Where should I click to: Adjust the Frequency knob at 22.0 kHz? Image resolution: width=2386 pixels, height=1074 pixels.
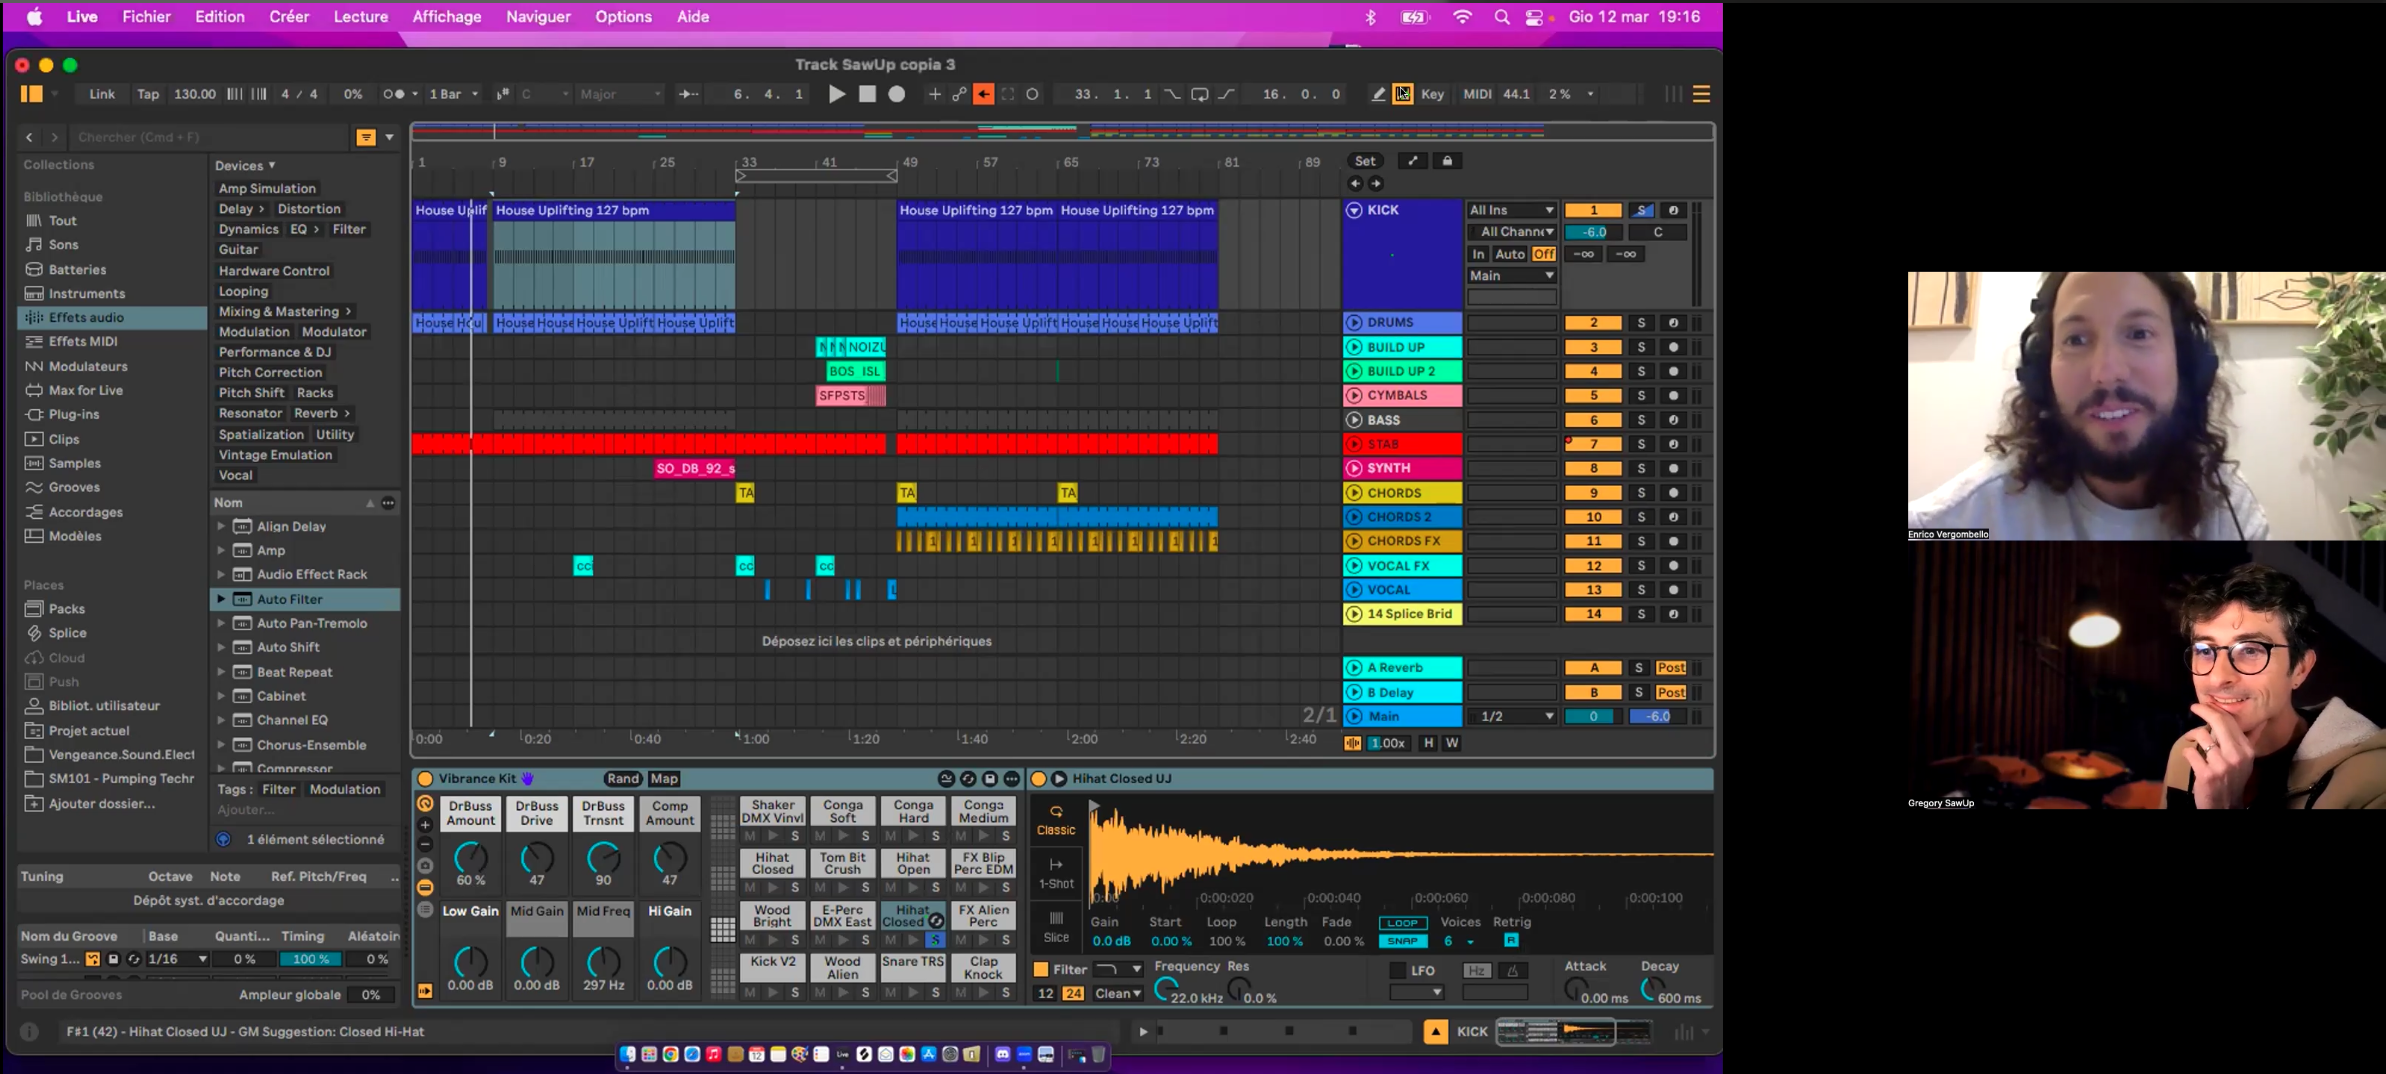[1164, 988]
